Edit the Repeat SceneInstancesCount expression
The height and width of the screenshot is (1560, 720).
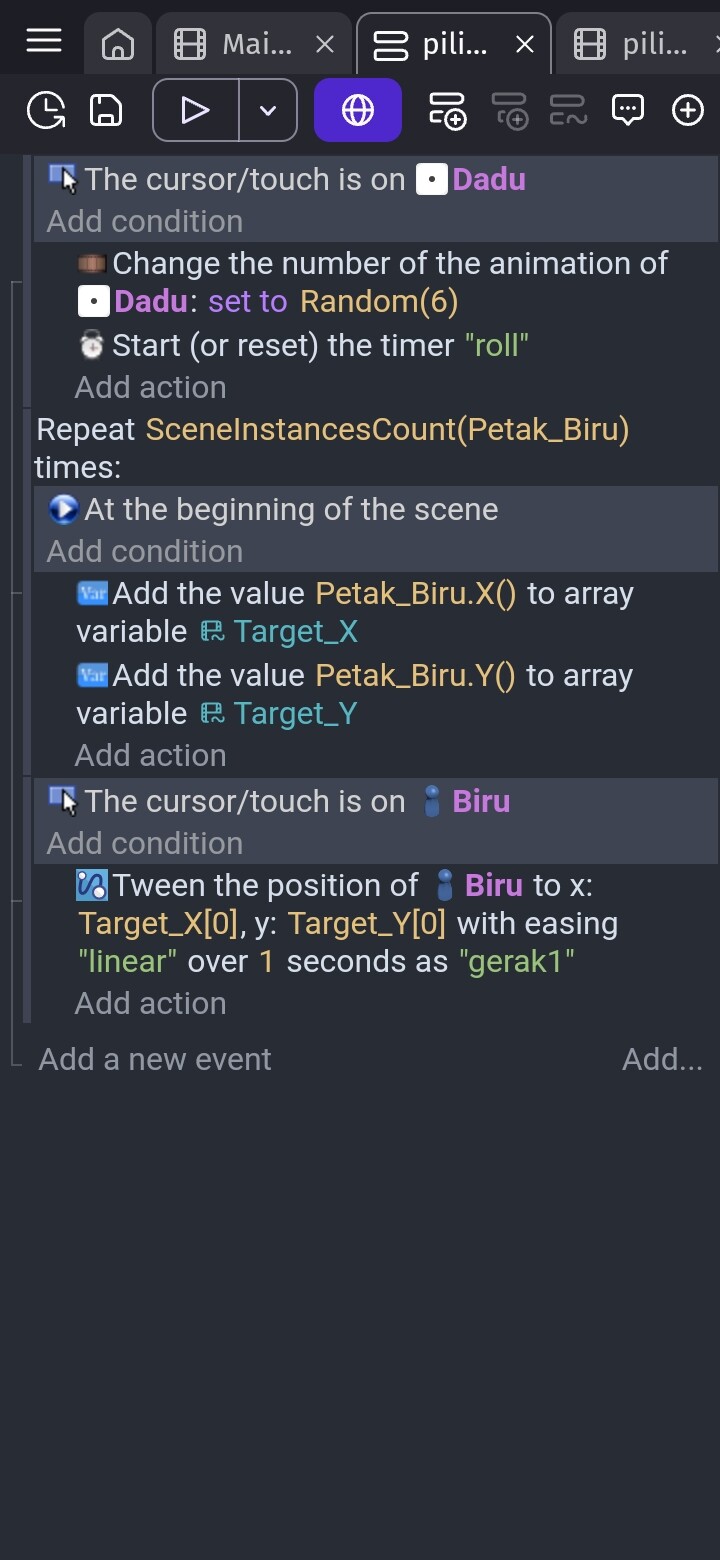[388, 429]
